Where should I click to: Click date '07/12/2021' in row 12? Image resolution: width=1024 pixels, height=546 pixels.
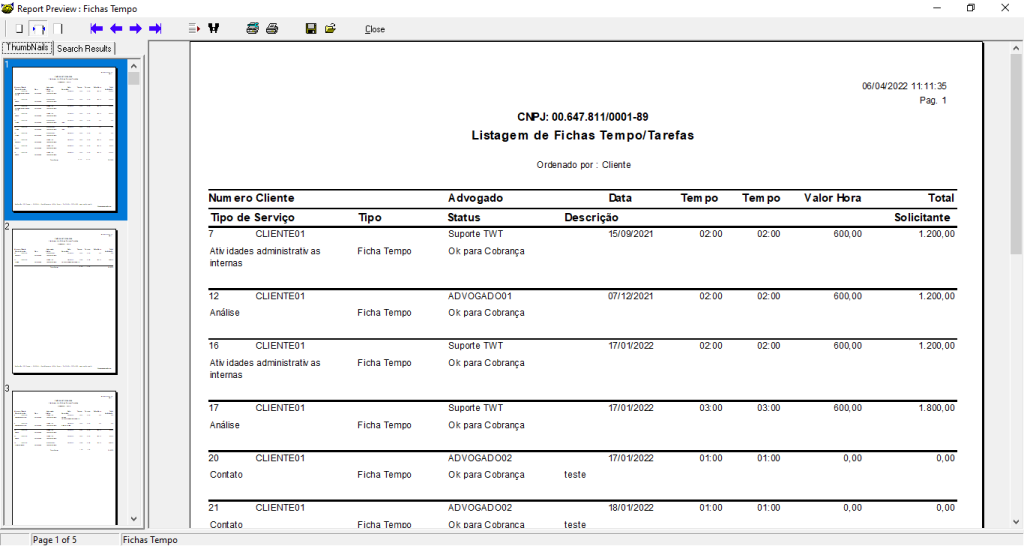[631, 296]
